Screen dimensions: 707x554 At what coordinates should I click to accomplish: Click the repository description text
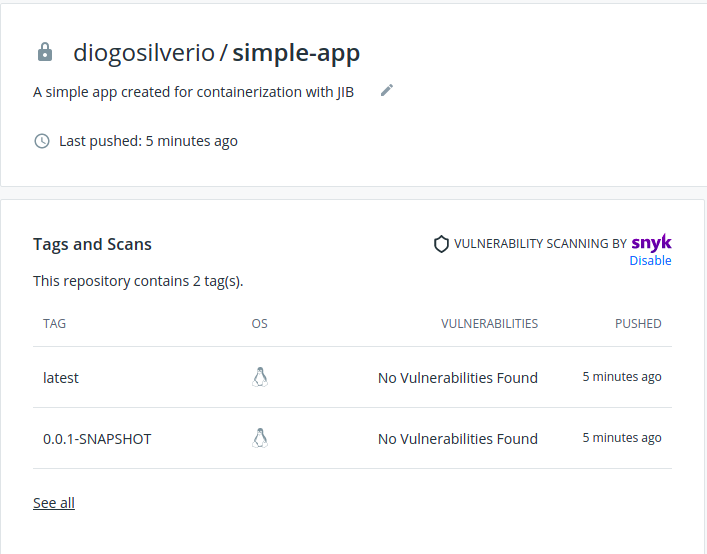point(193,92)
